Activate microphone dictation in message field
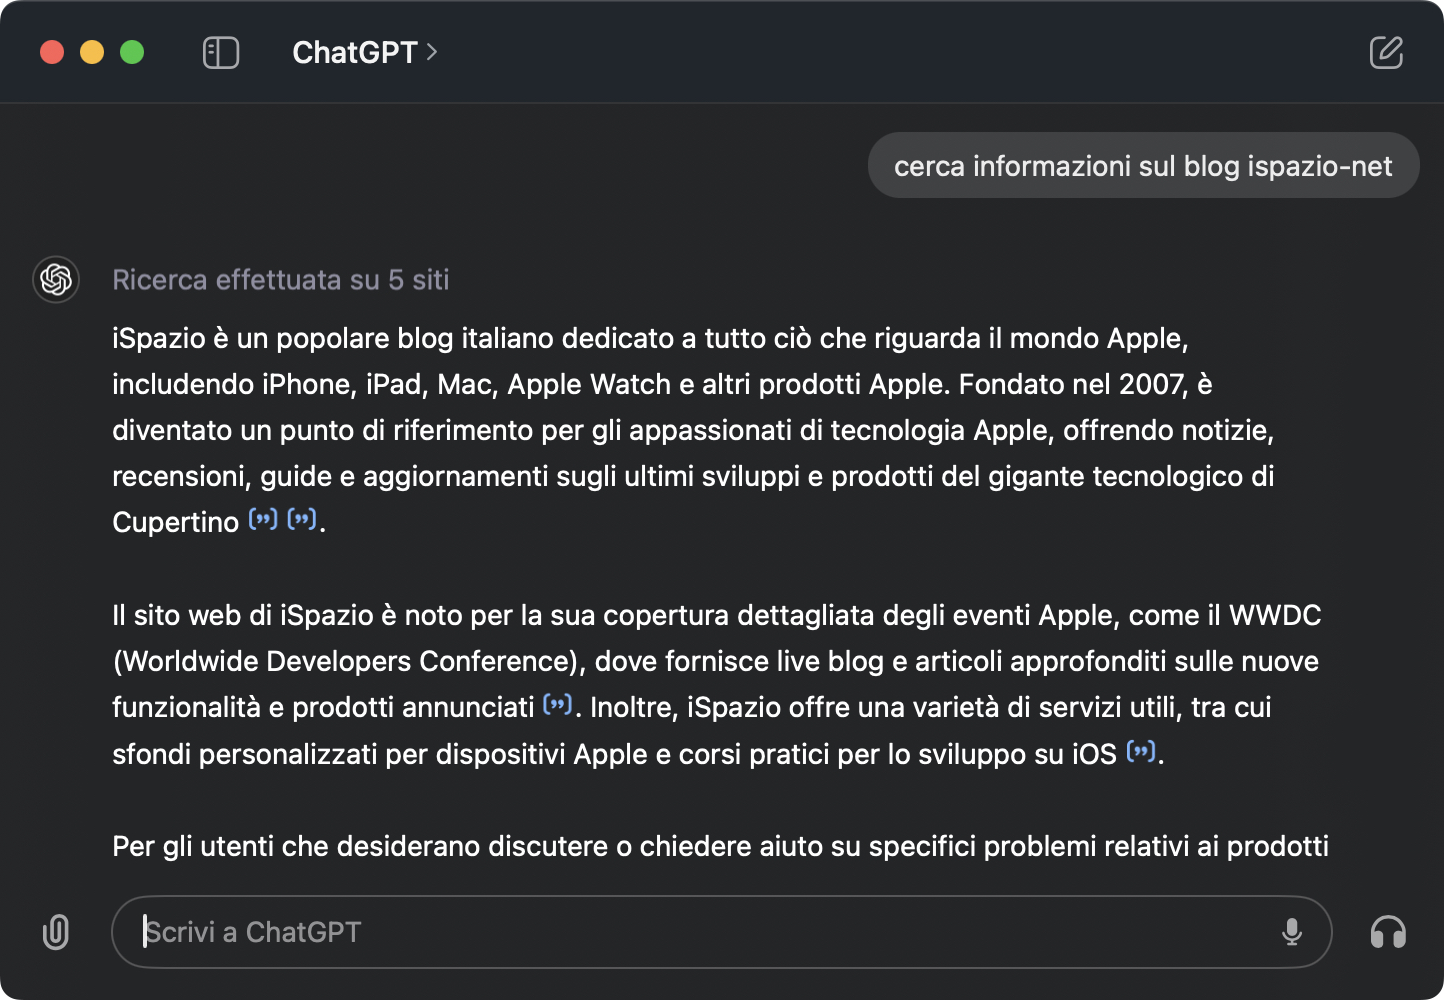 pos(1292,932)
